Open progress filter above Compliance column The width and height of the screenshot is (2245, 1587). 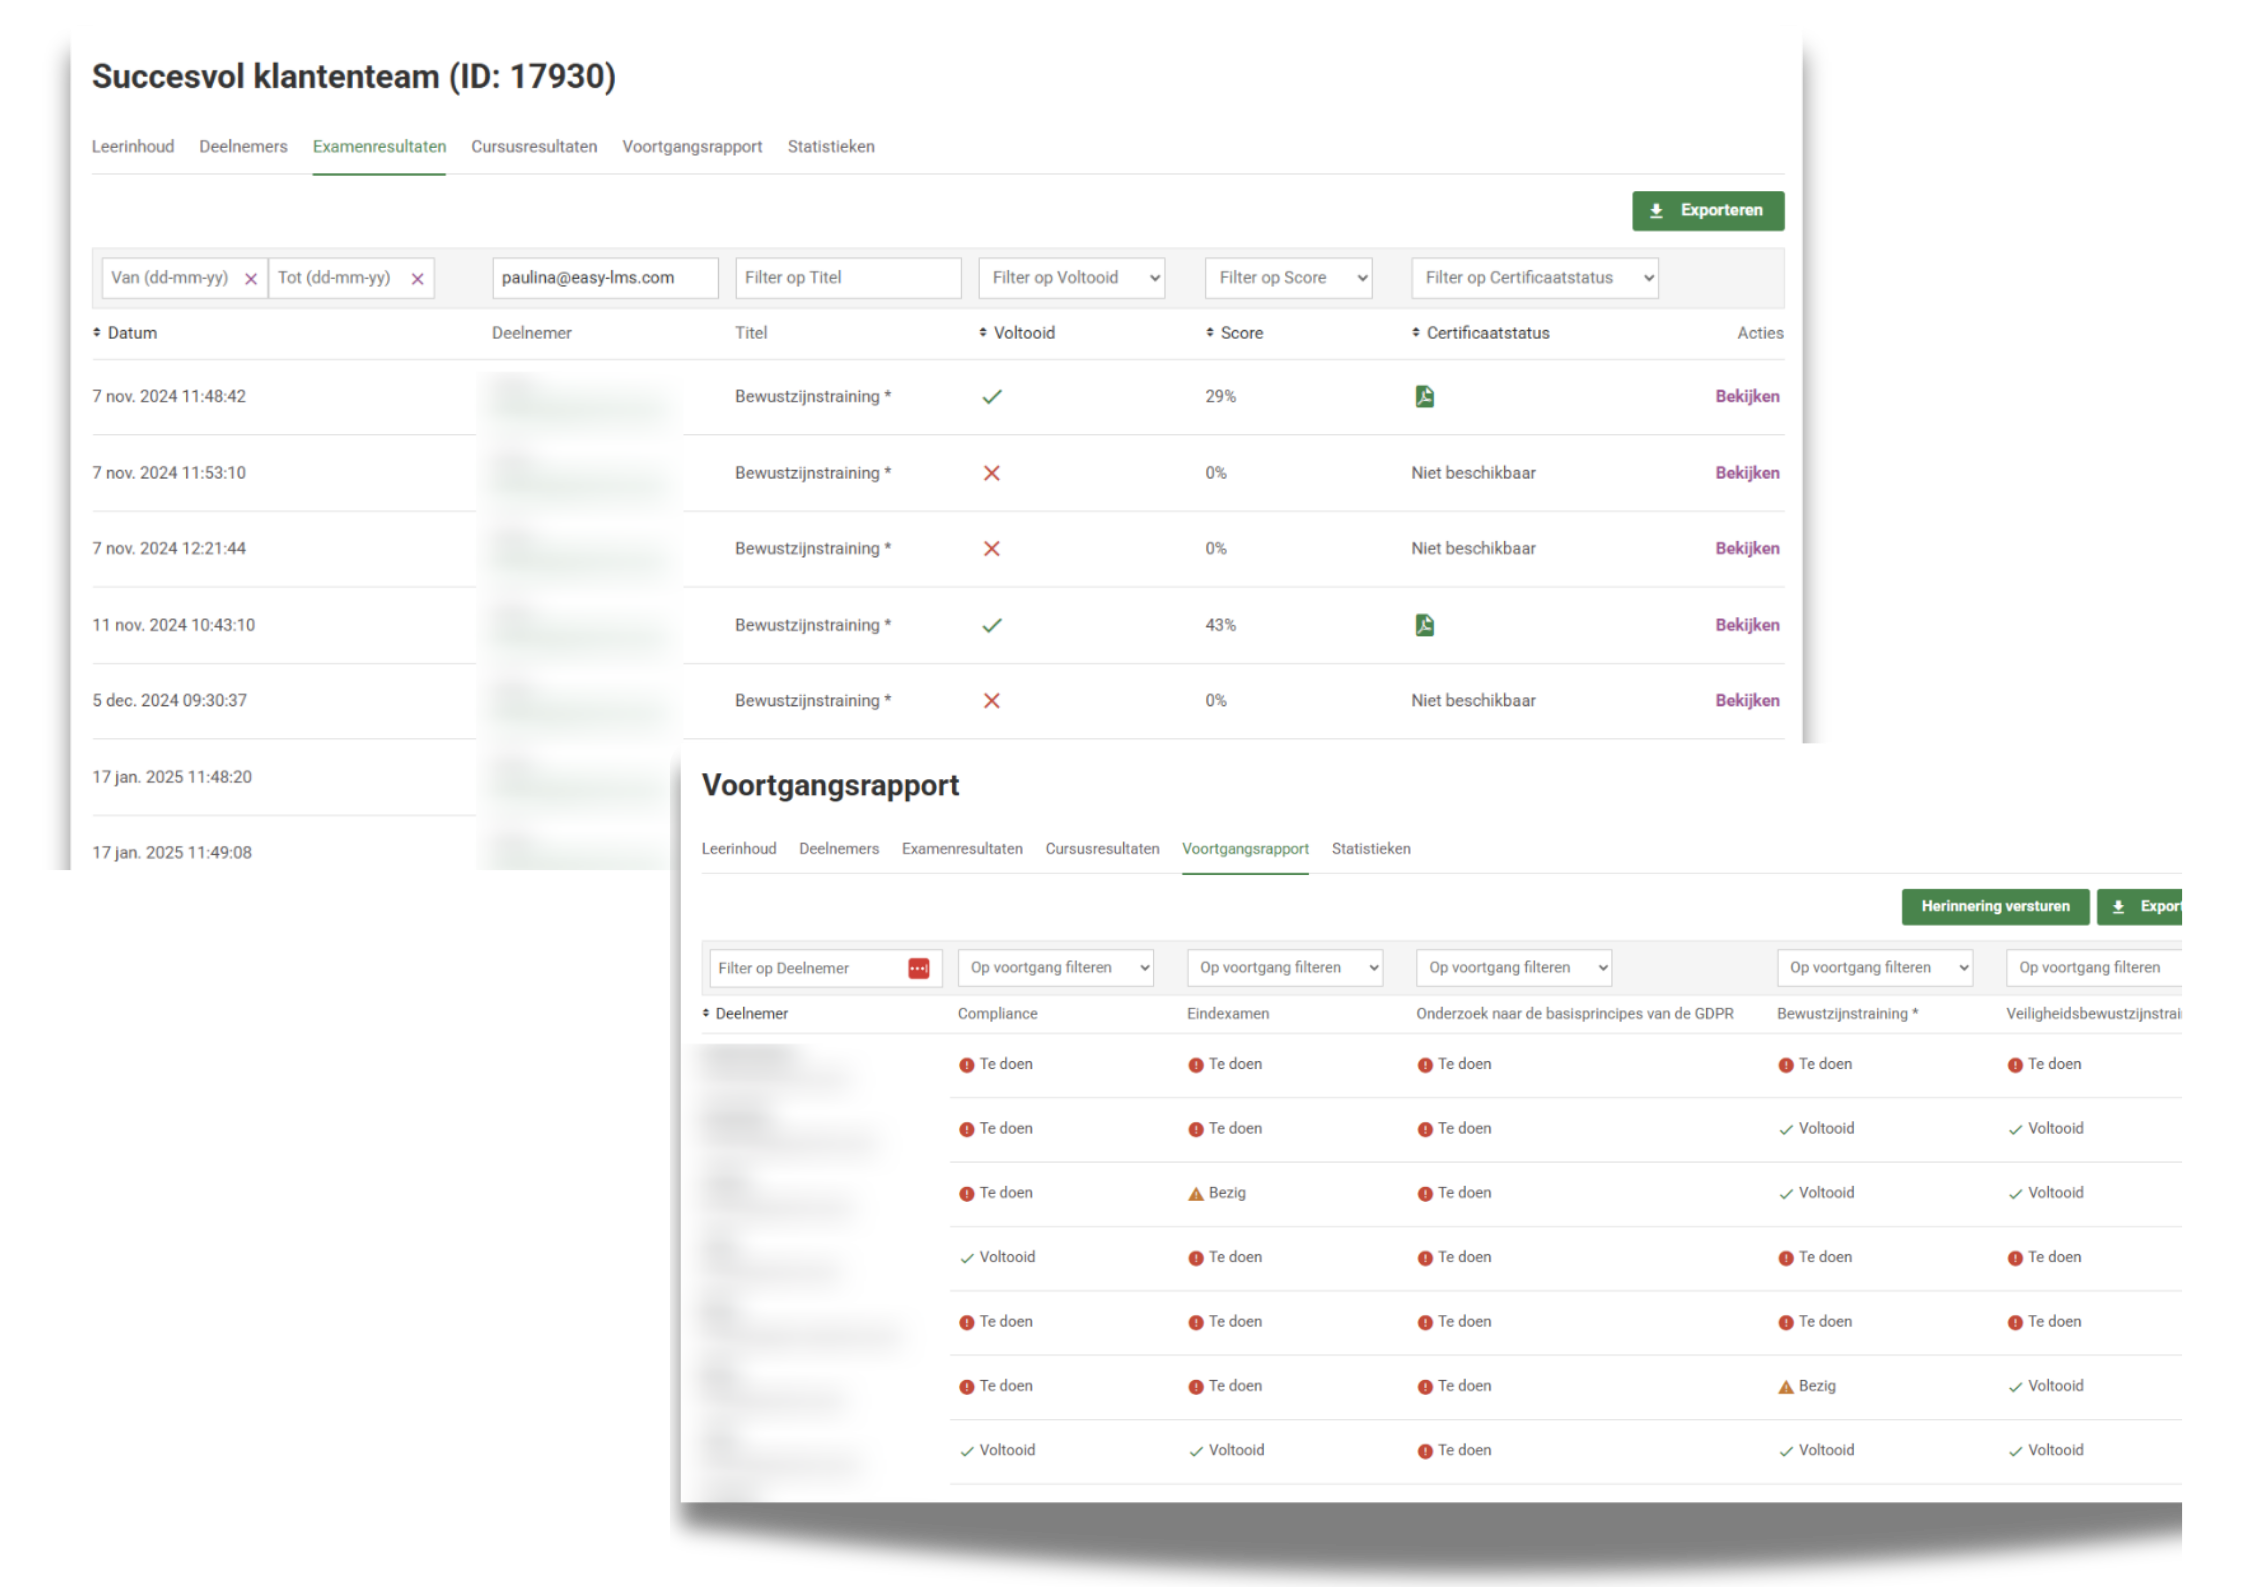coord(1055,967)
